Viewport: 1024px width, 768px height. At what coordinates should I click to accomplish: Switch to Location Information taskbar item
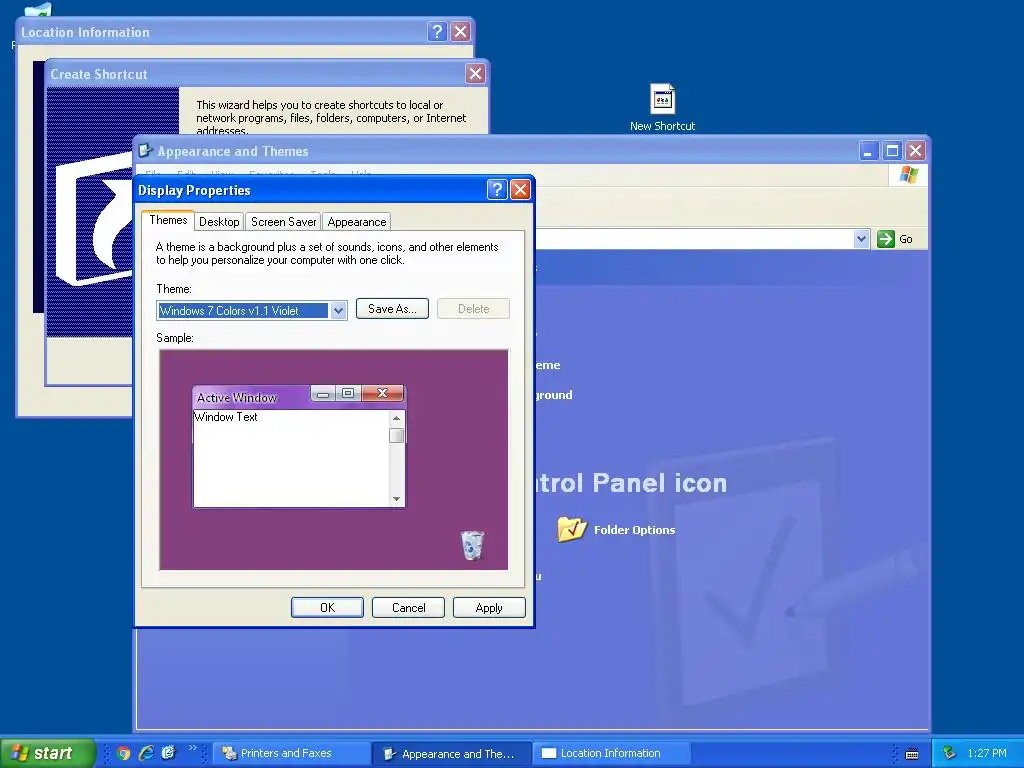point(611,754)
